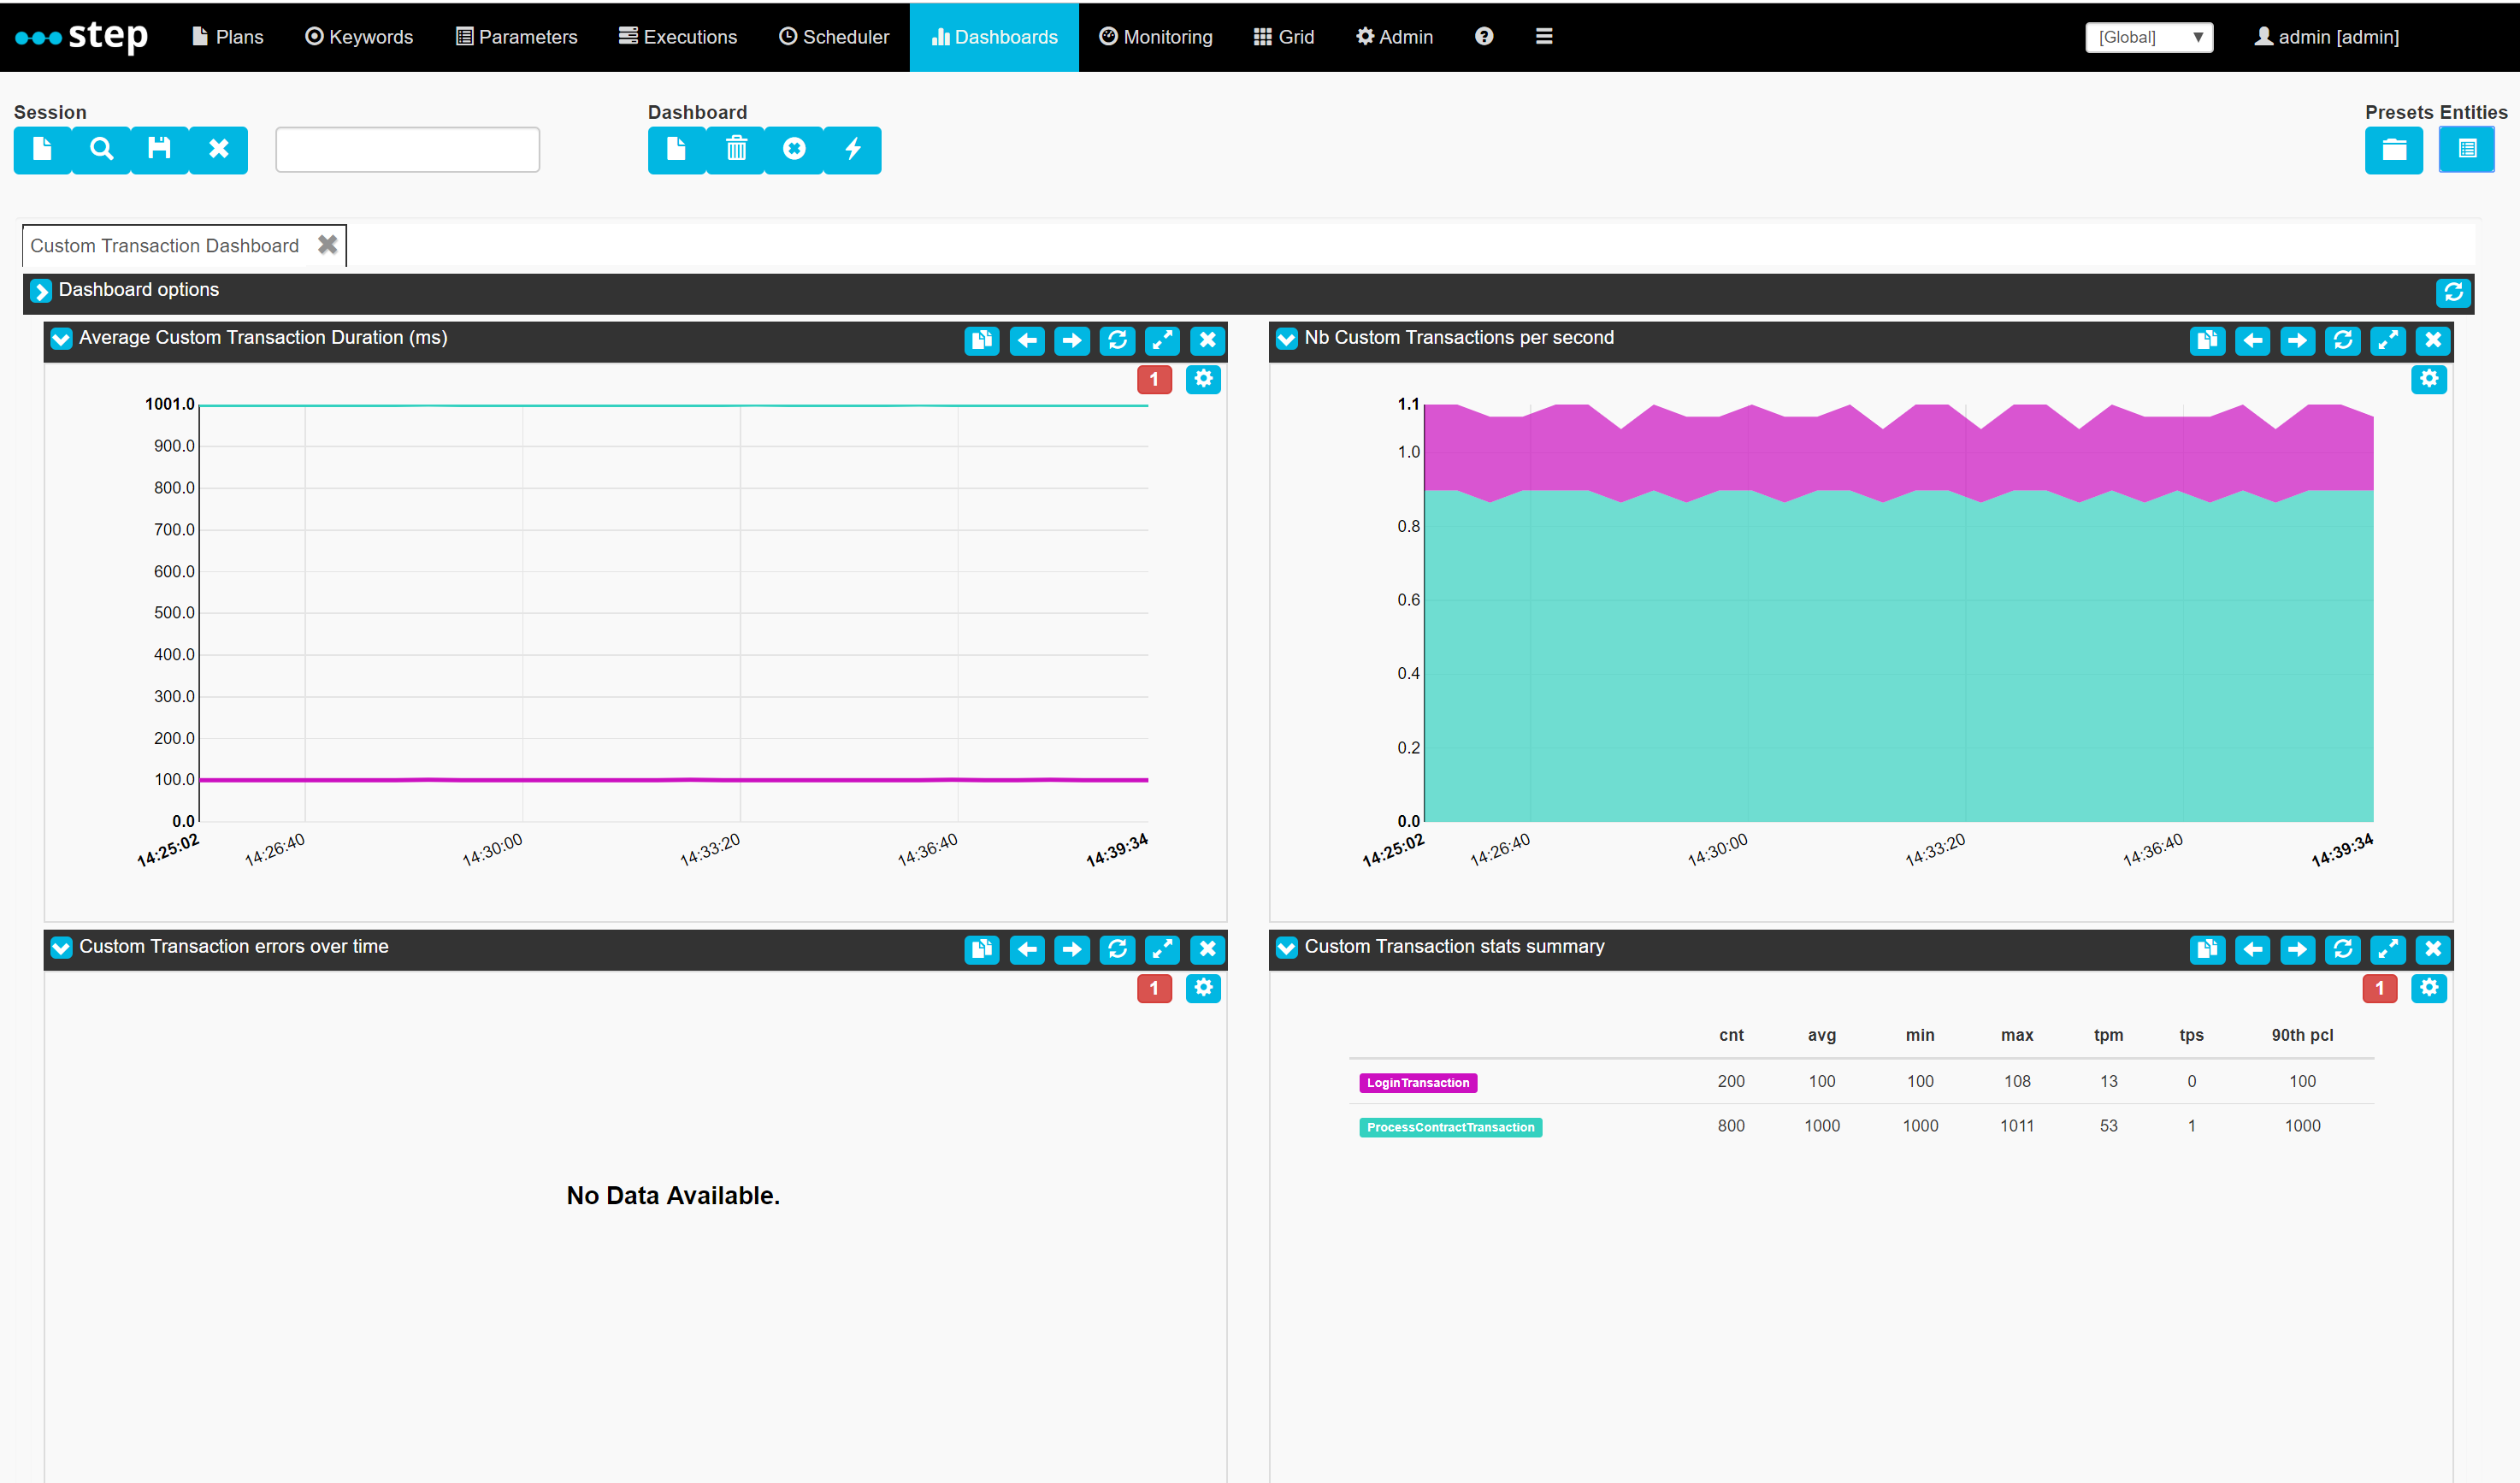Search sessions with the magnifier icon
Image resolution: width=2520 pixels, height=1483 pixels.
tap(101, 150)
